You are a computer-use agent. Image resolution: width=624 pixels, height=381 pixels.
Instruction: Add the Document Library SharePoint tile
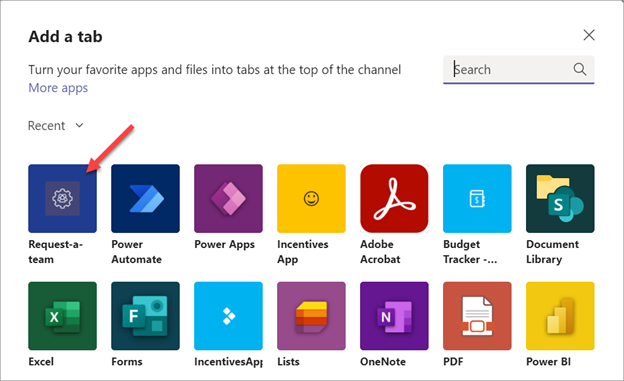[560, 198]
